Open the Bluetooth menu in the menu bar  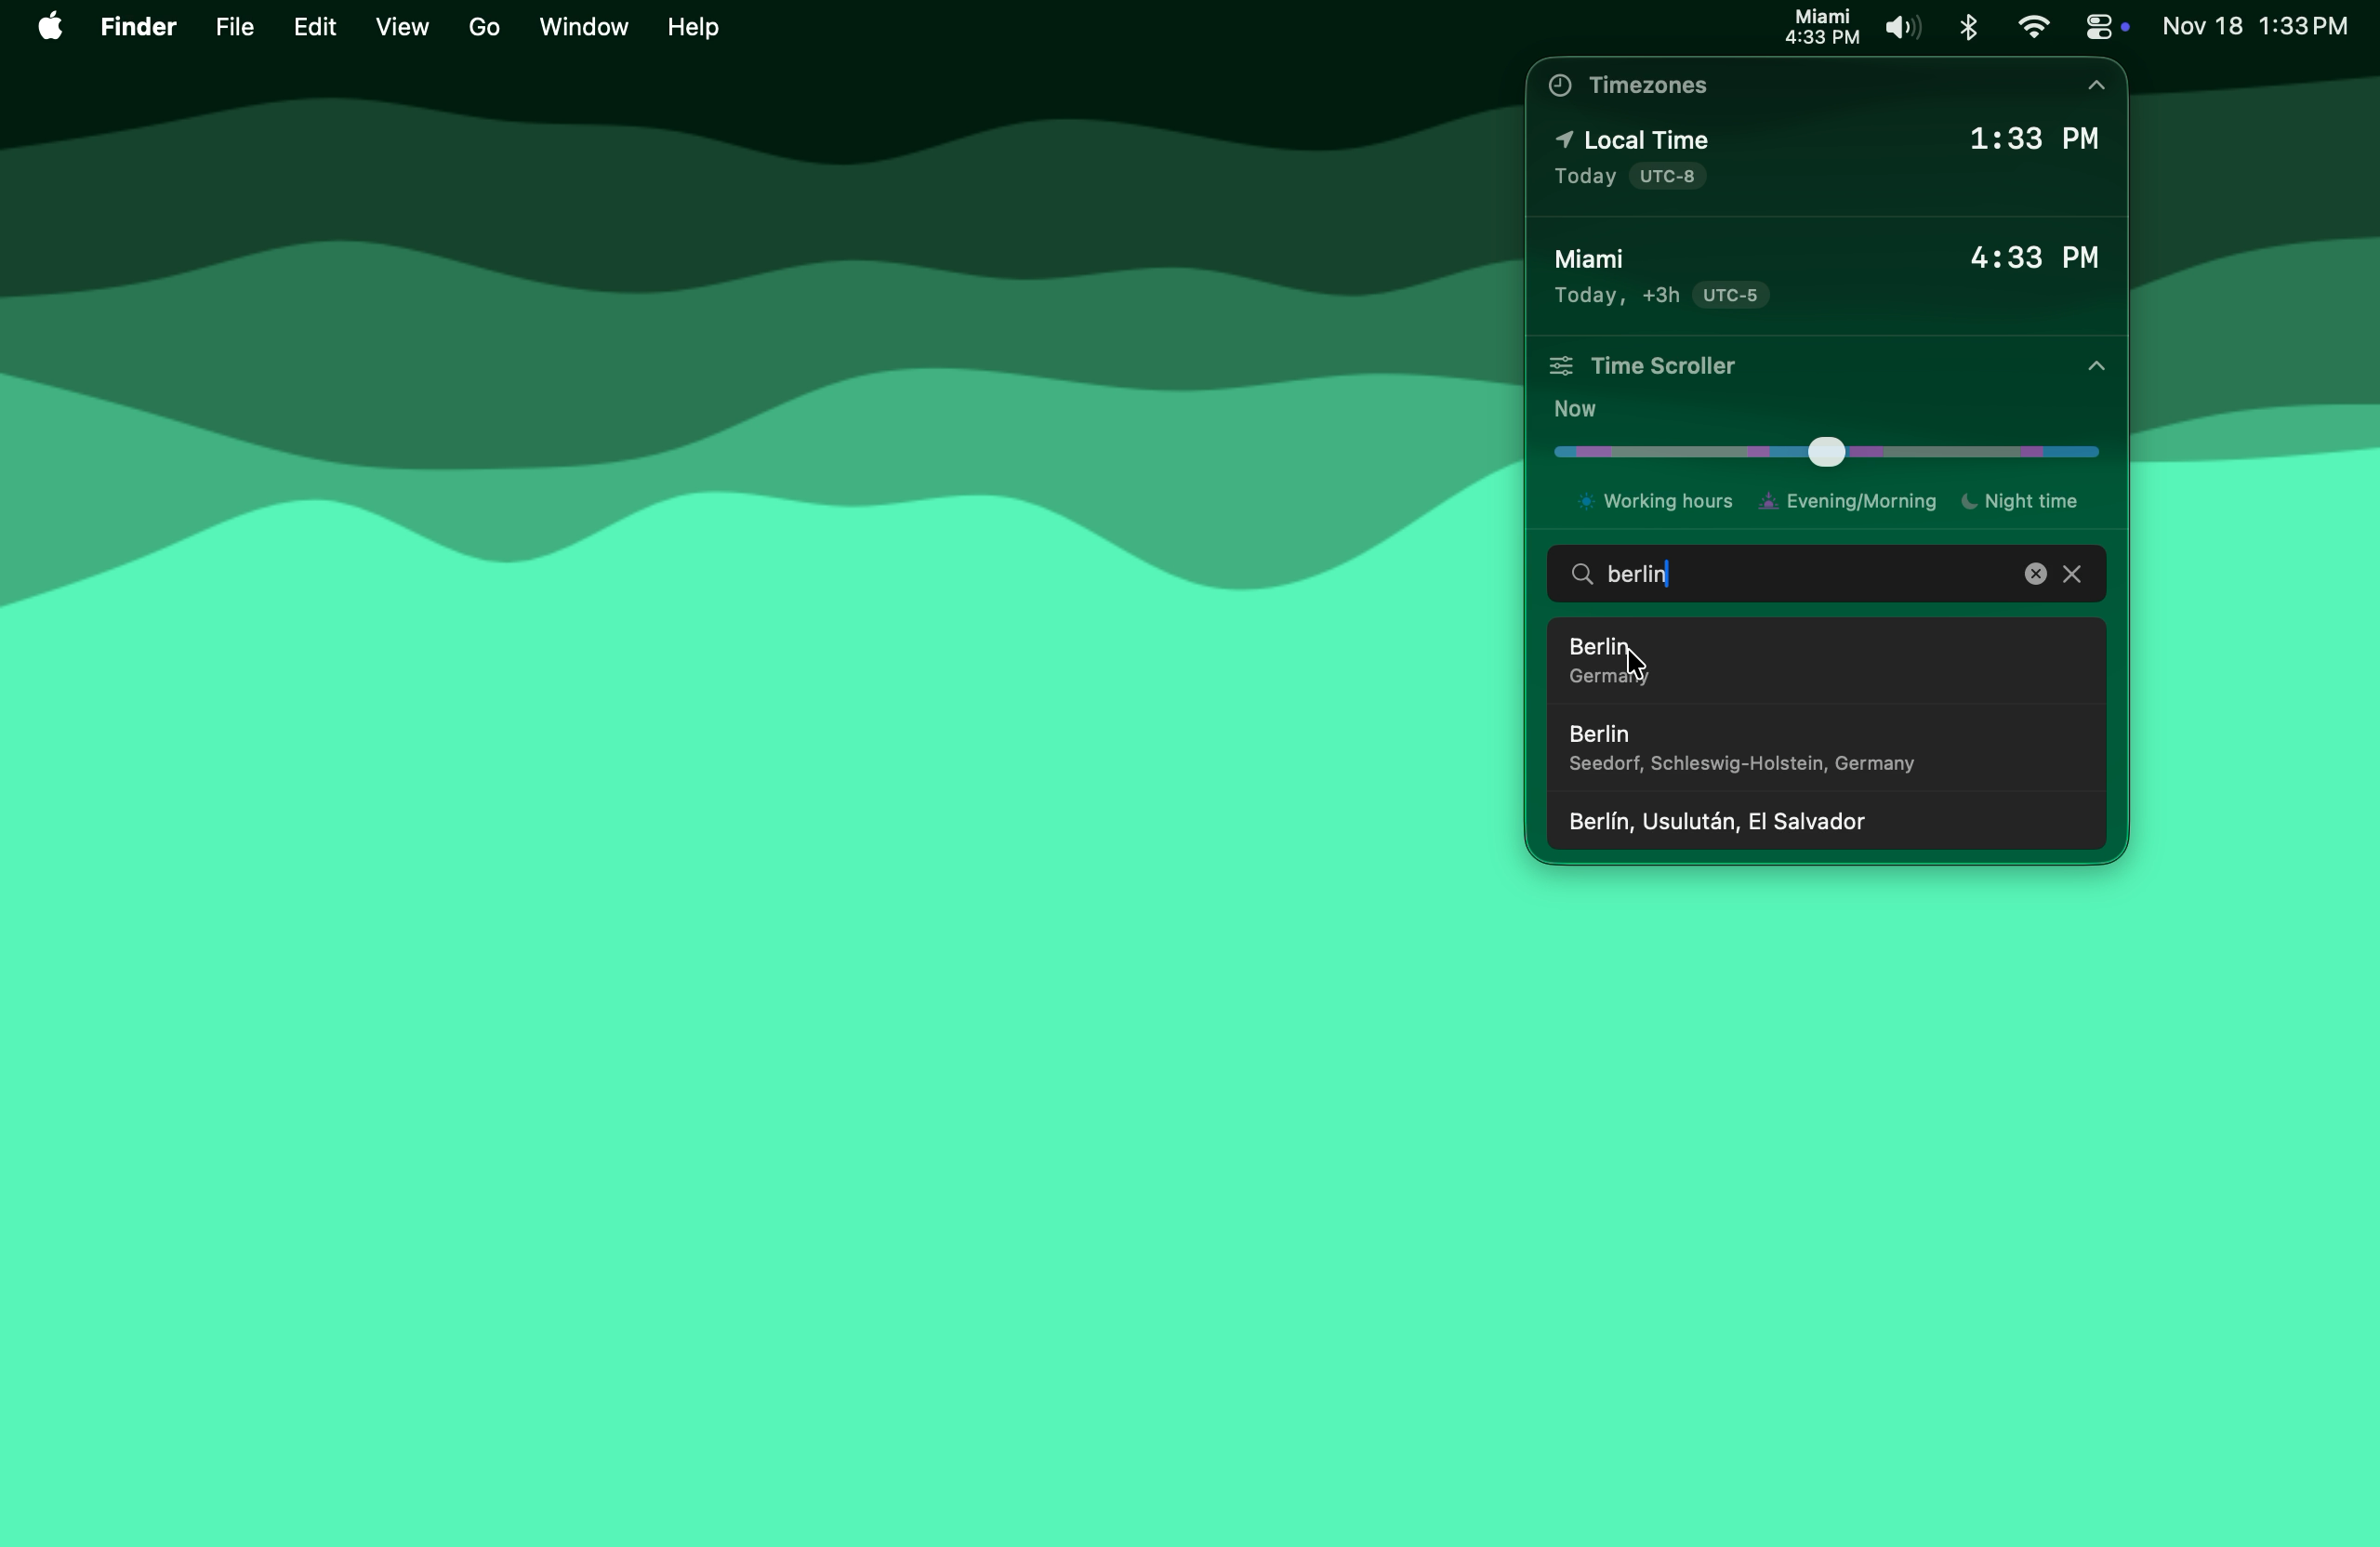pos(1968,26)
